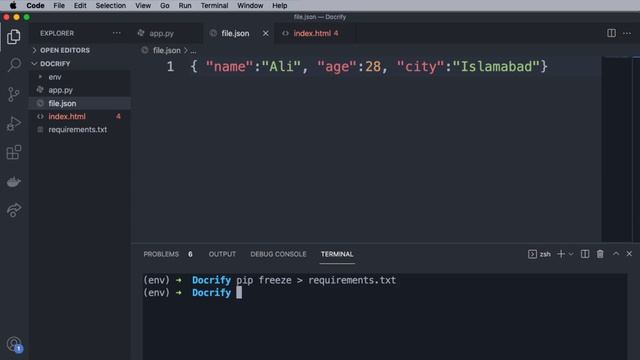Open the Selection menu
640x360 pixels.
tap(111, 6)
